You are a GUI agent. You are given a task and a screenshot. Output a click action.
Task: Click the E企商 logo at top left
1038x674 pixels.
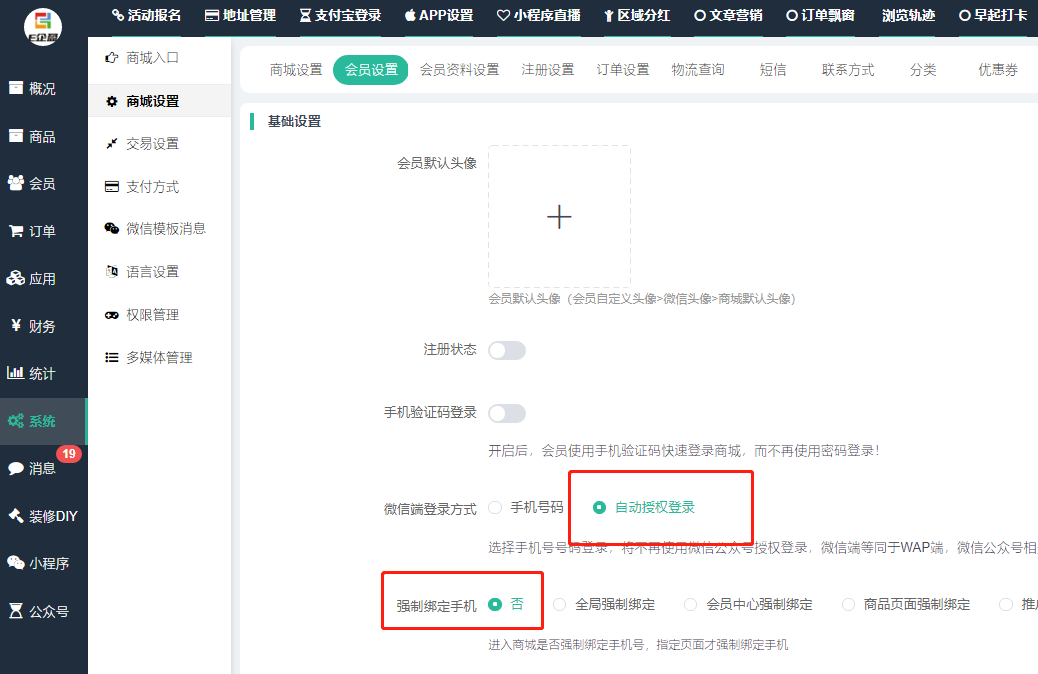pos(42,27)
